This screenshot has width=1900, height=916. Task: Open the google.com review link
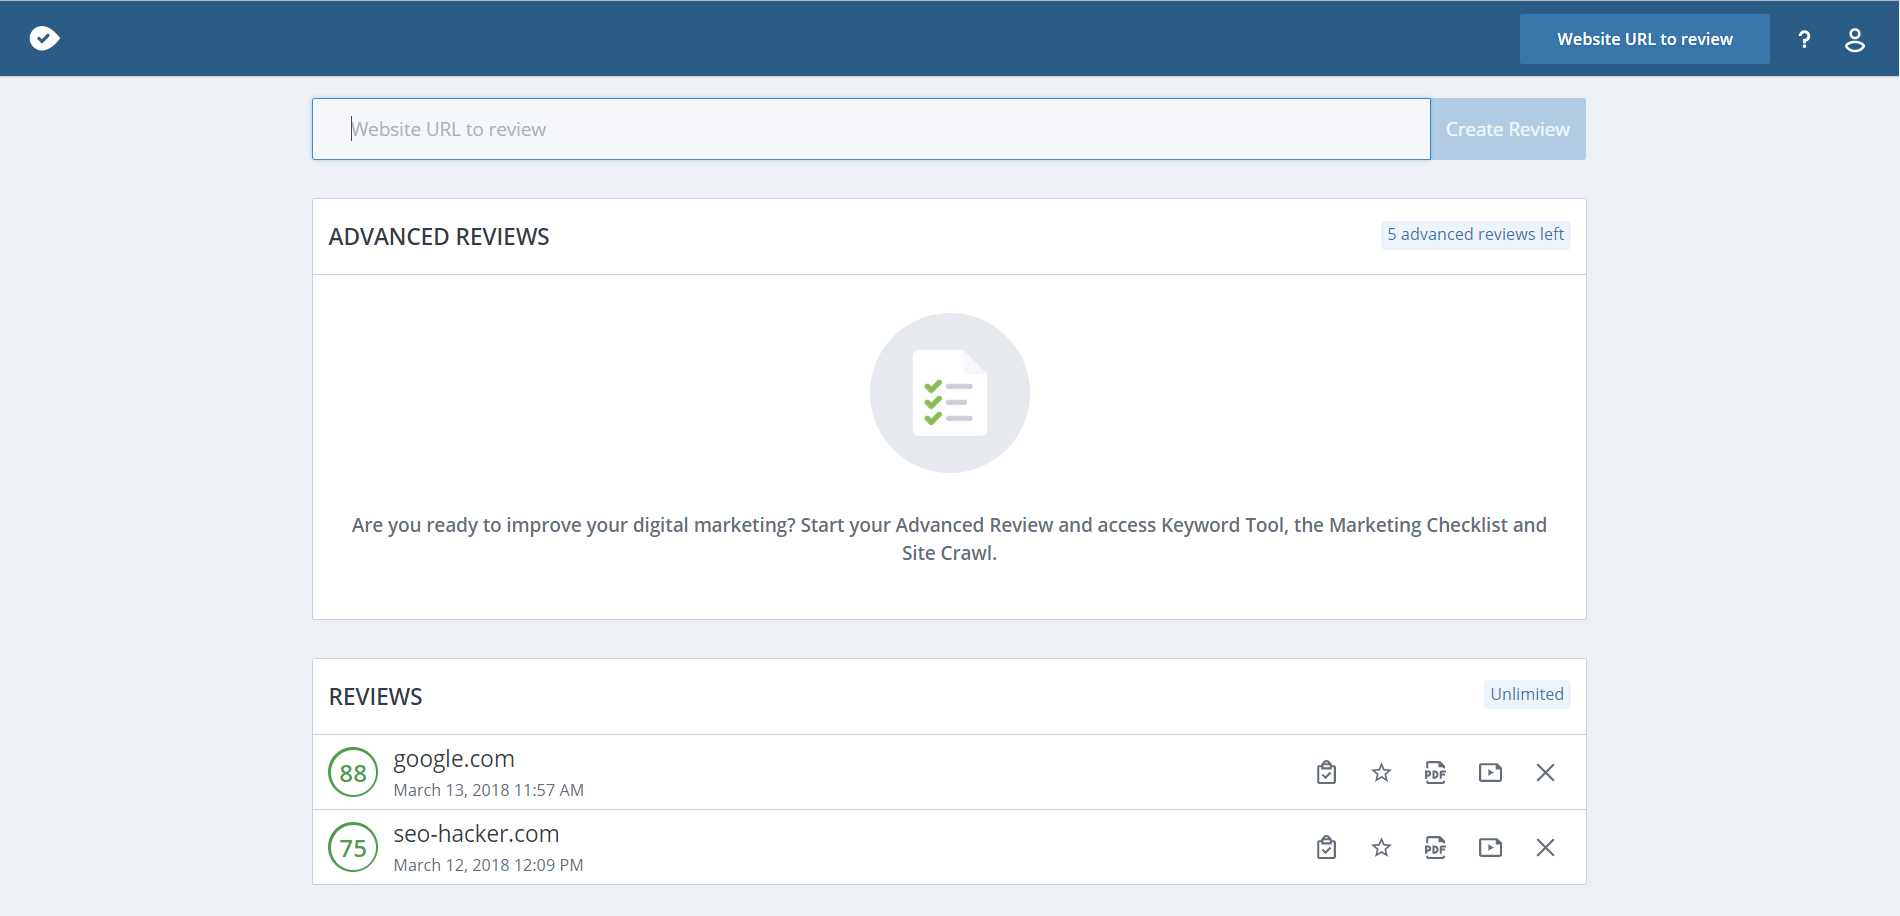click(454, 759)
